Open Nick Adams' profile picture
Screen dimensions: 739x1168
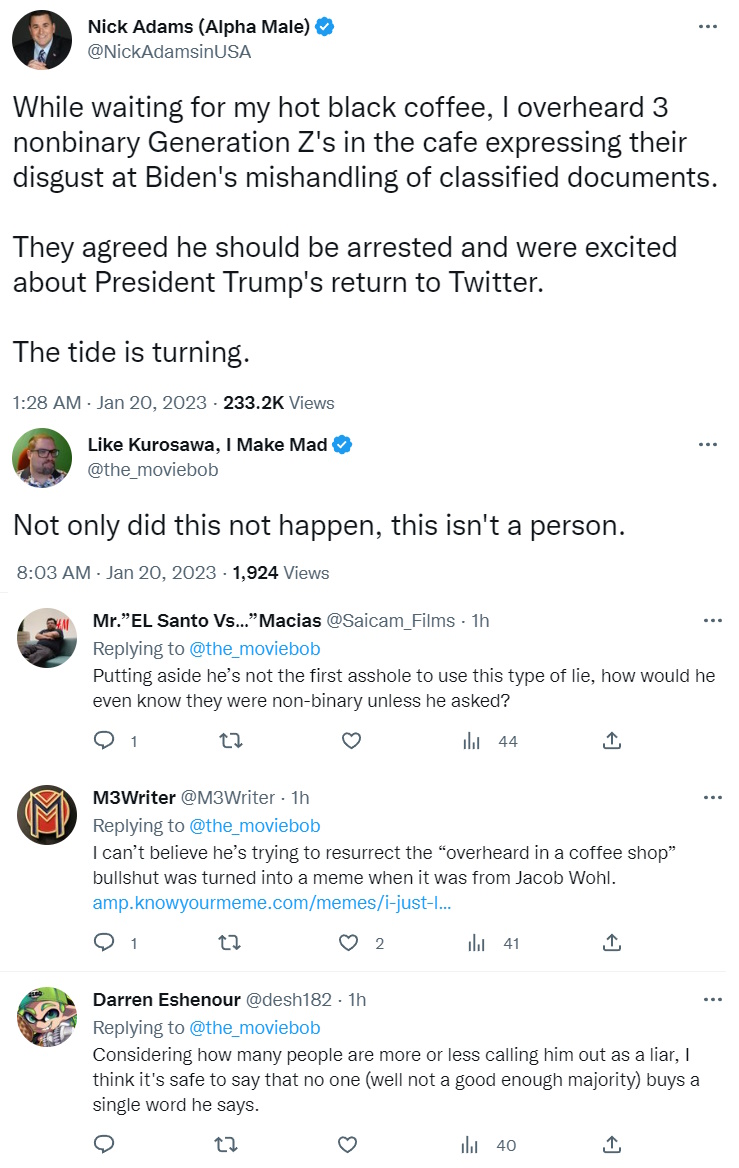click(42, 40)
